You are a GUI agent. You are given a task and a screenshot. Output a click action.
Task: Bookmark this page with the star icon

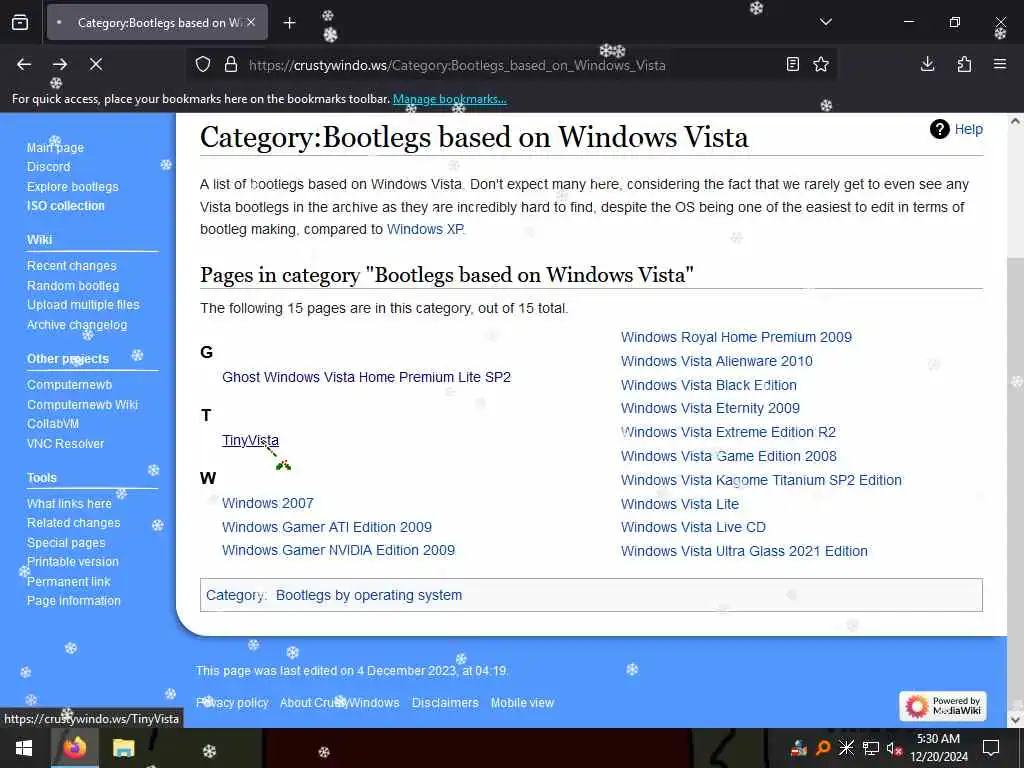click(821, 64)
